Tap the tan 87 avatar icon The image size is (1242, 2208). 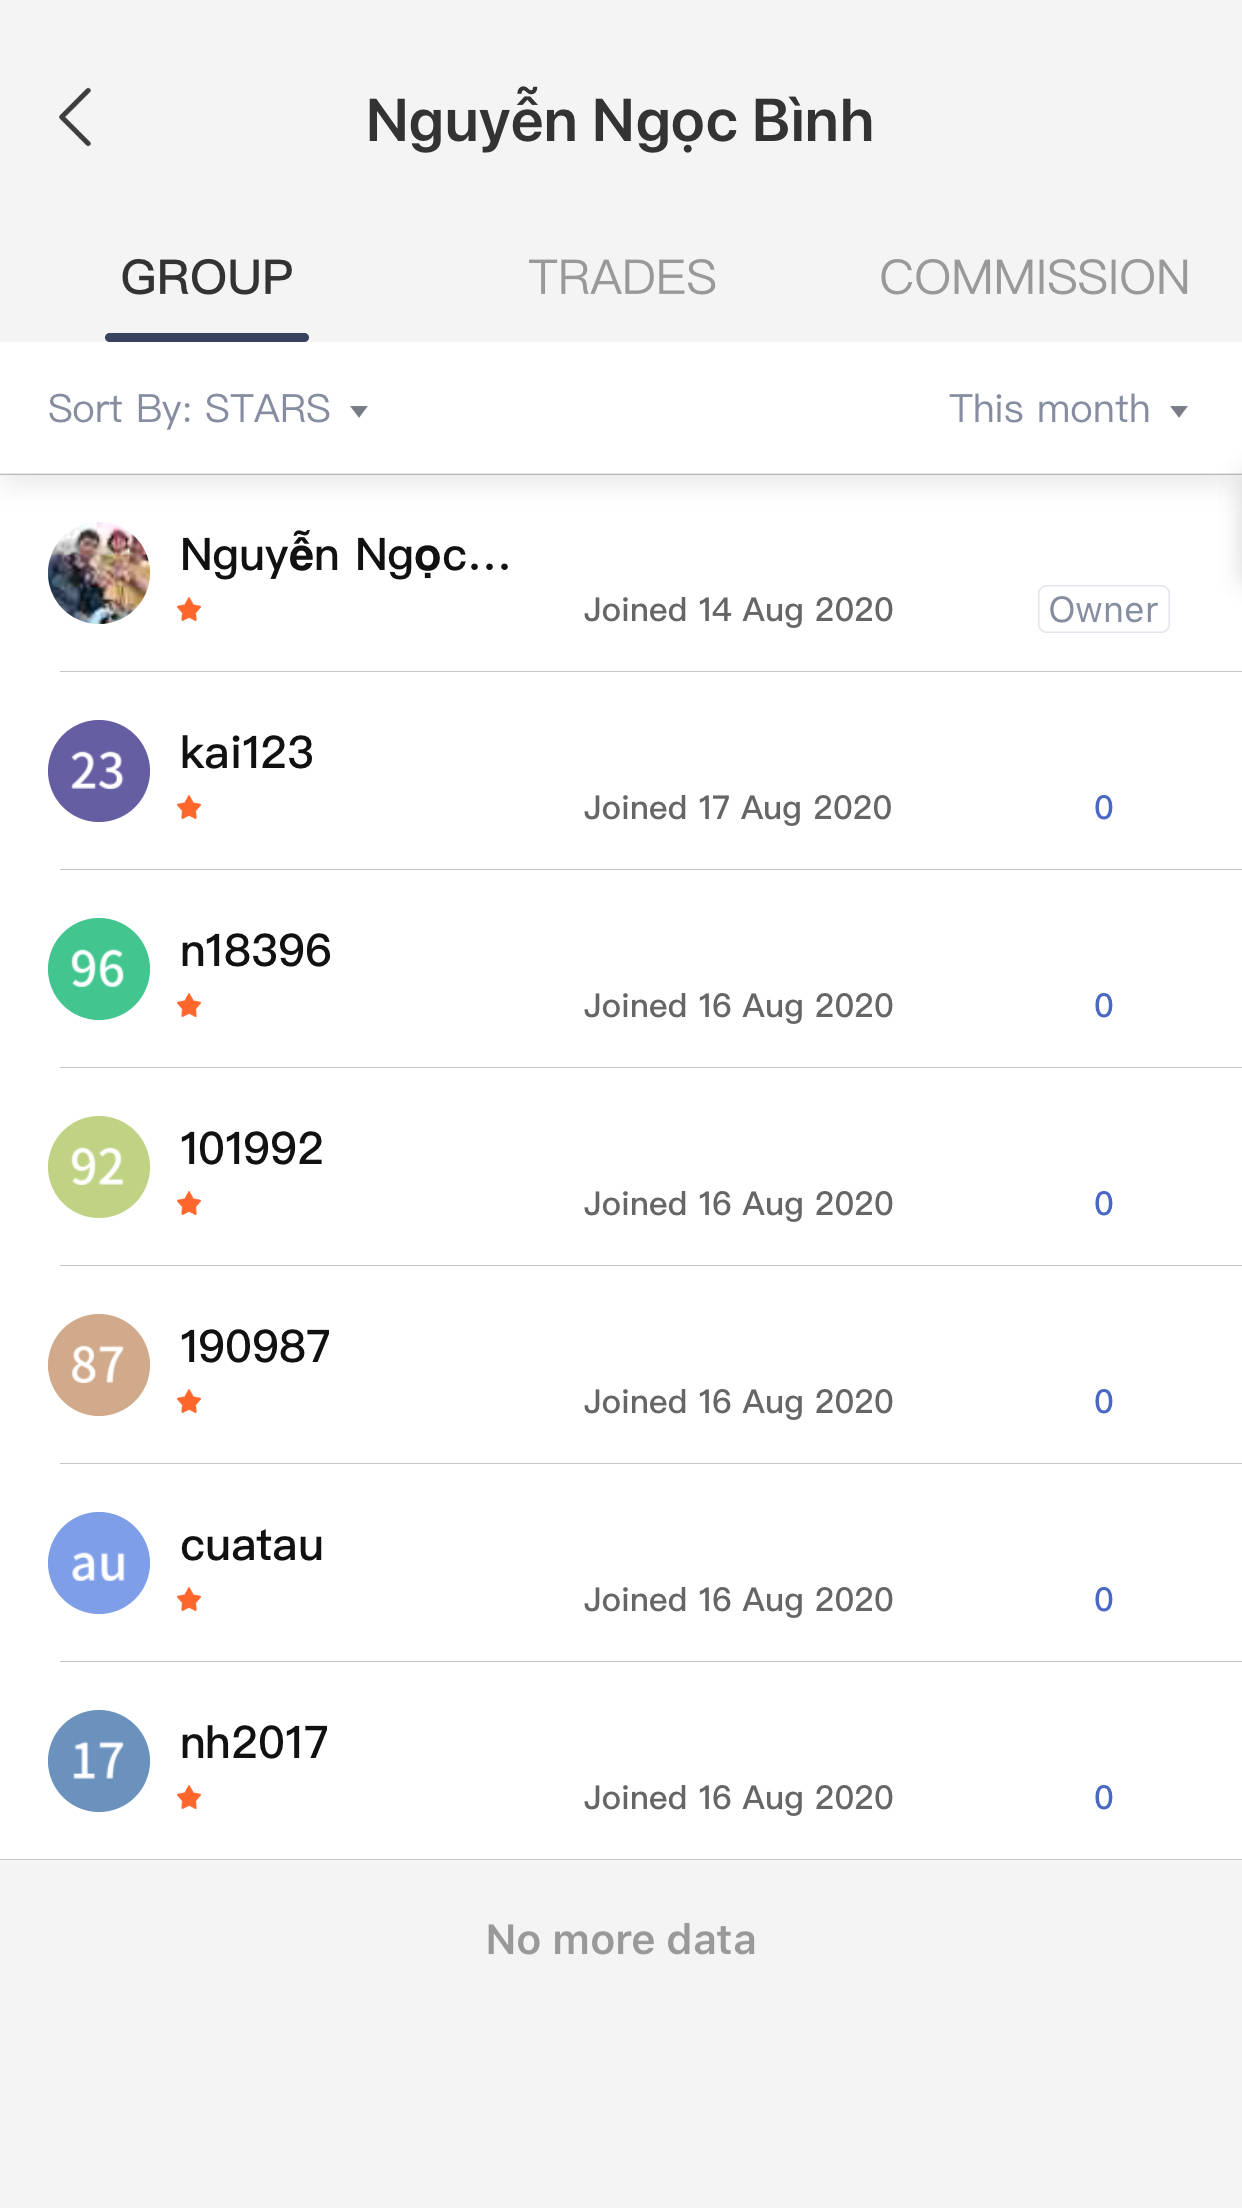point(99,1365)
